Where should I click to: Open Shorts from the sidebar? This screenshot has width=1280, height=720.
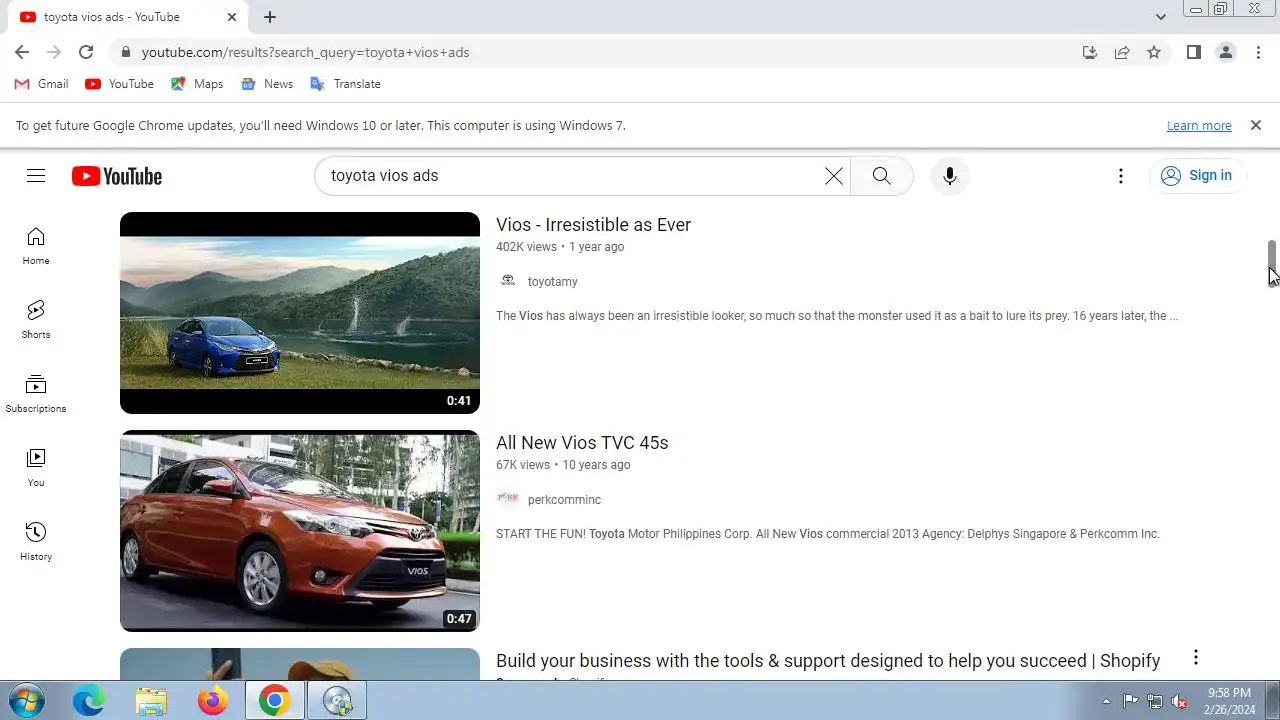(x=36, y=320)
